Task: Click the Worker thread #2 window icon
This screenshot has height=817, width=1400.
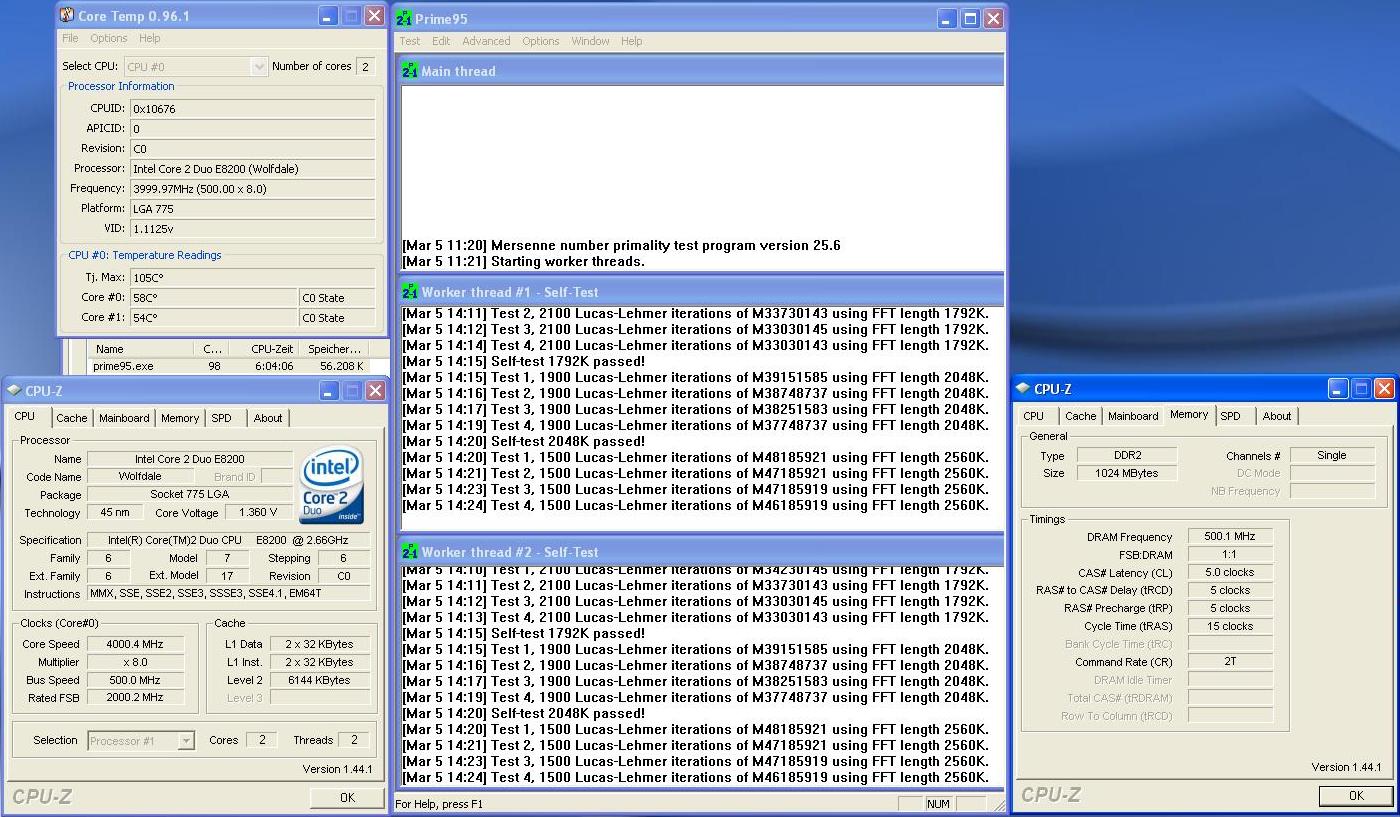Action: click(410, 552)
